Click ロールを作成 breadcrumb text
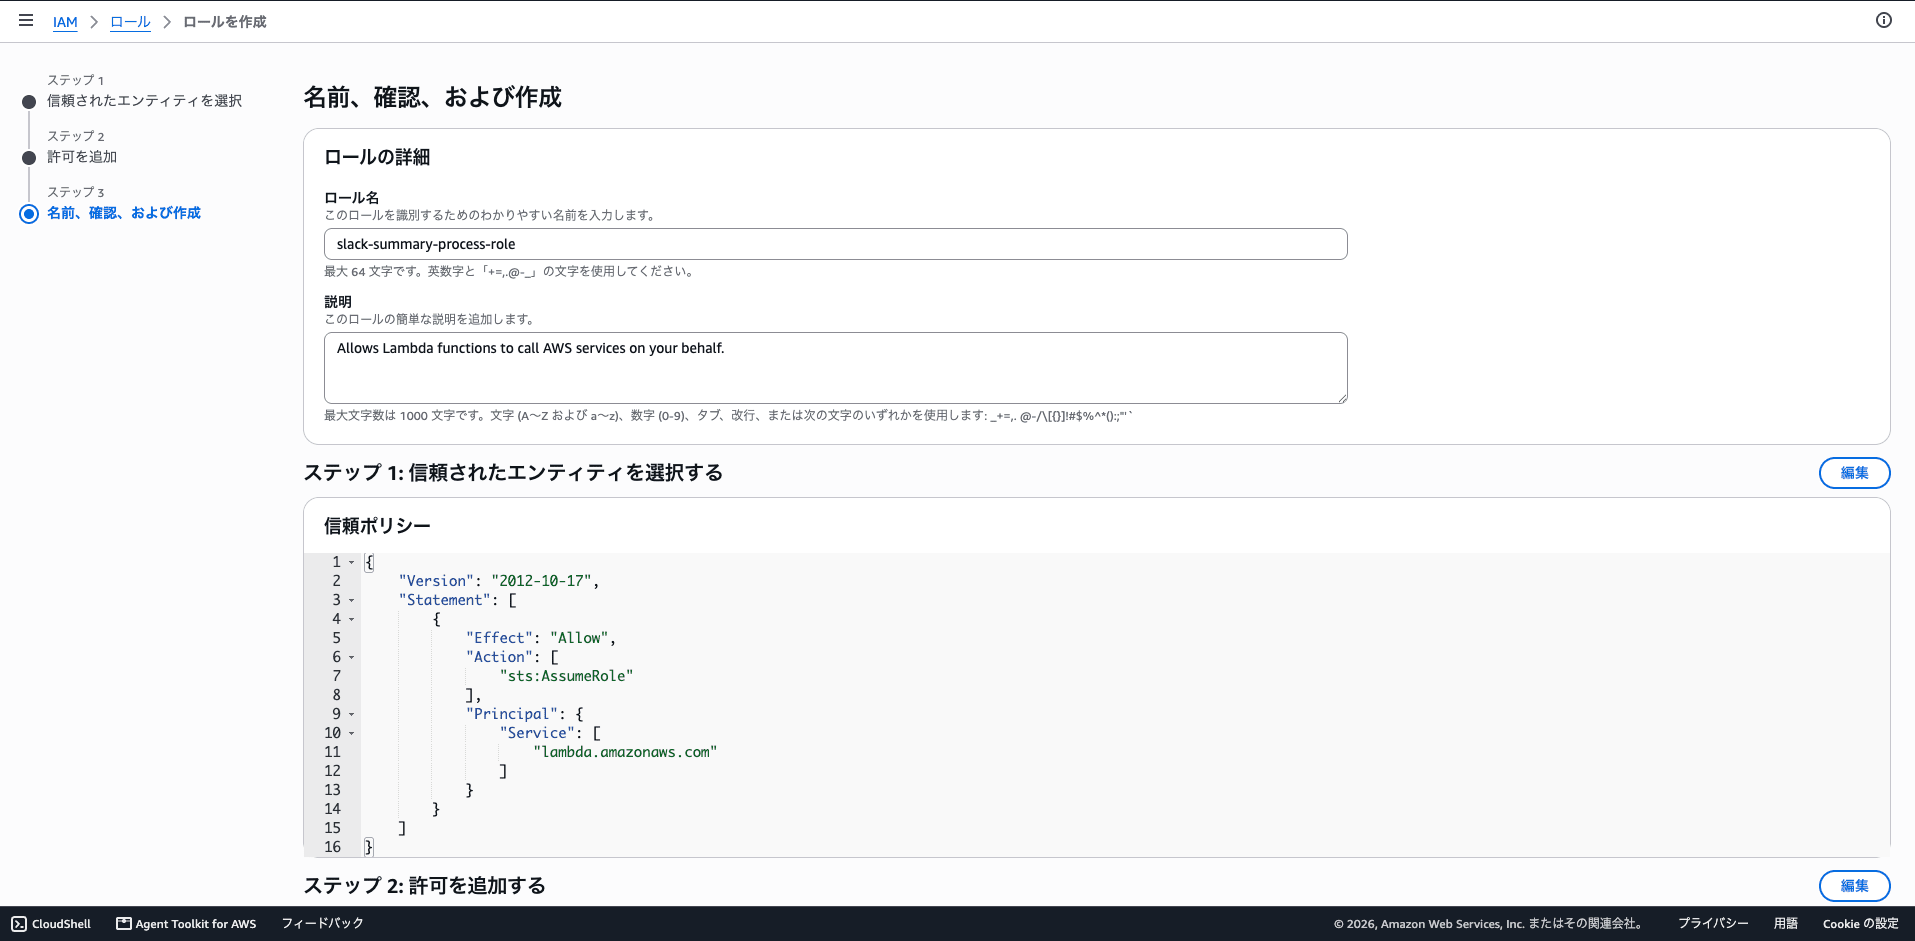The height and width of the screenshot is (941, 1915). click(x=225, y=22)
